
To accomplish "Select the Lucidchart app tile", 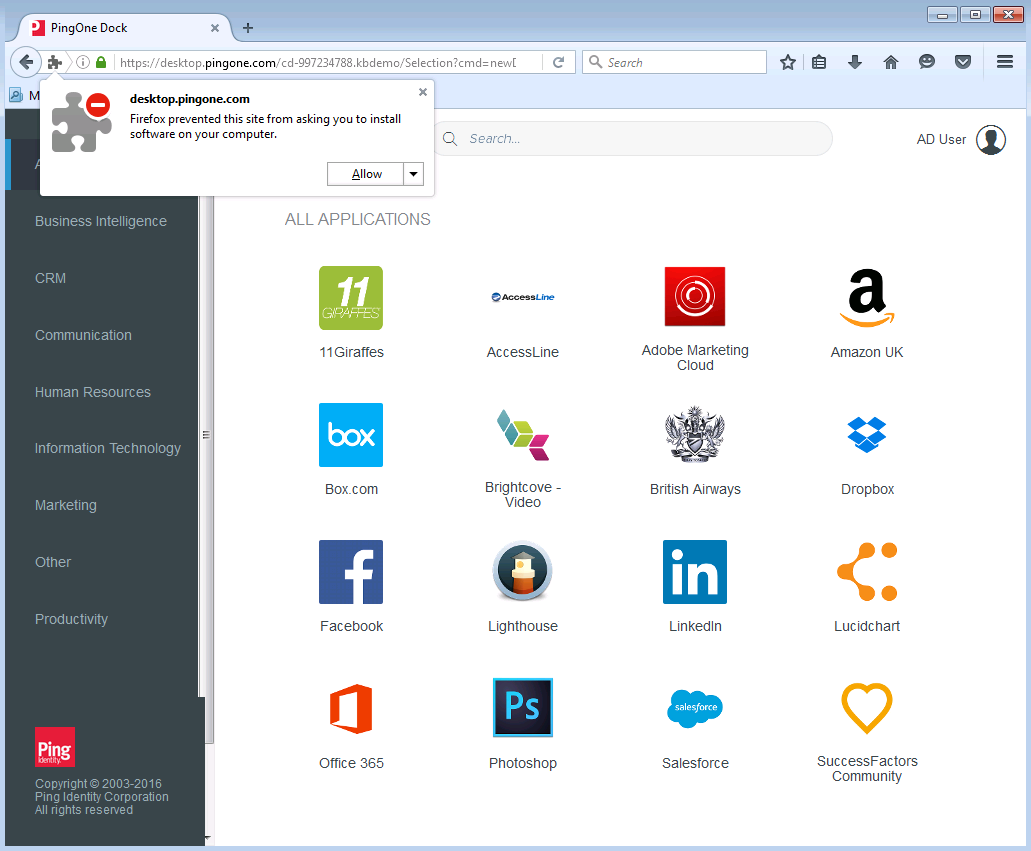I will pos(866,572).
